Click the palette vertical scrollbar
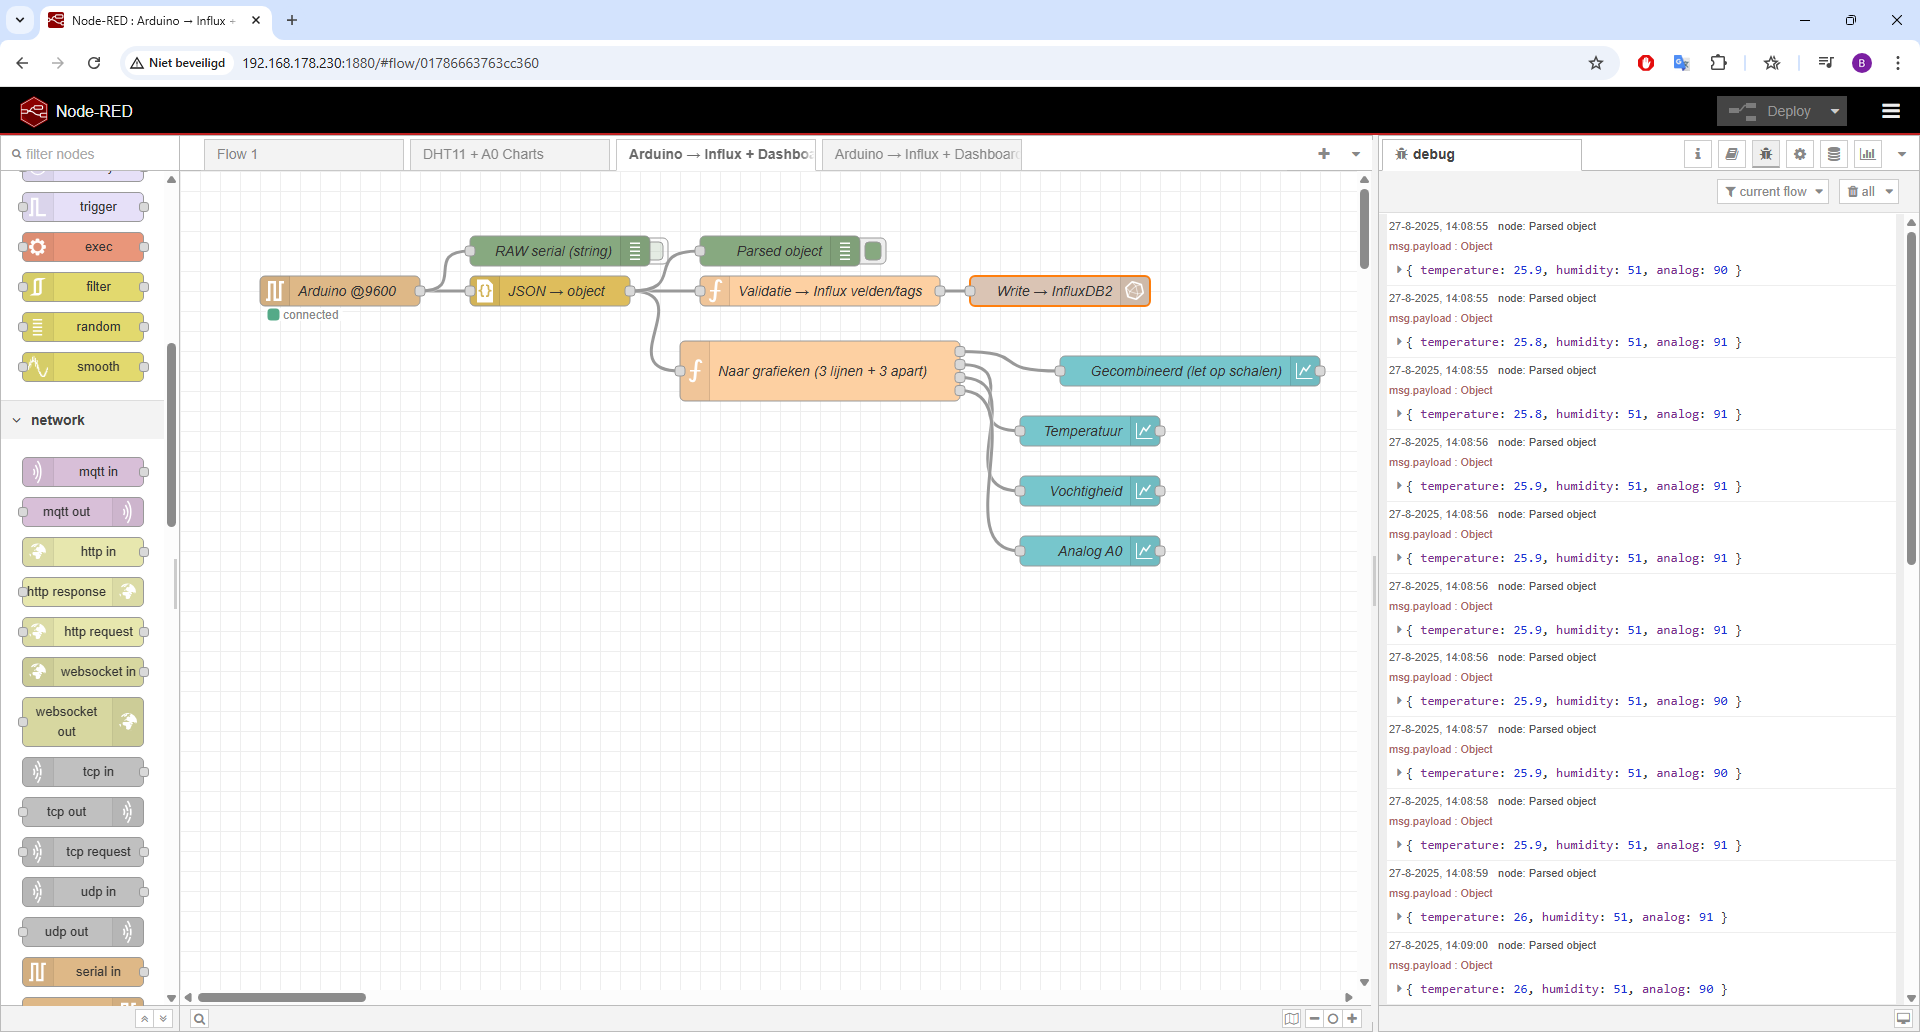This screenshot has width=1920, height=1032. 172,435
